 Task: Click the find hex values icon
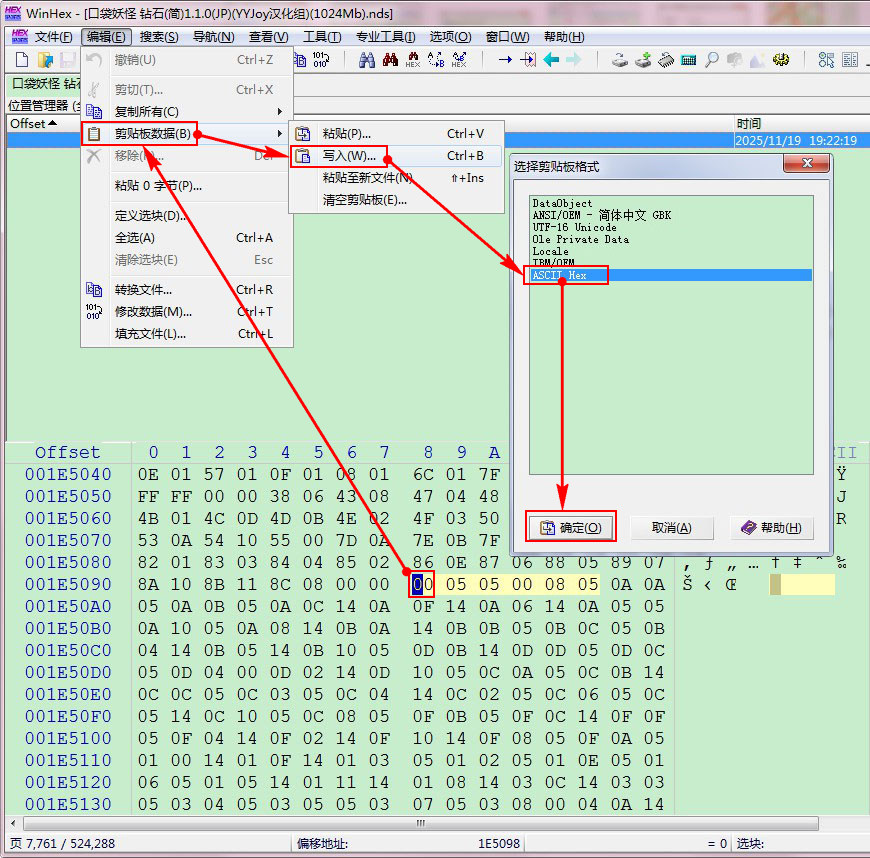pos(413,60)
